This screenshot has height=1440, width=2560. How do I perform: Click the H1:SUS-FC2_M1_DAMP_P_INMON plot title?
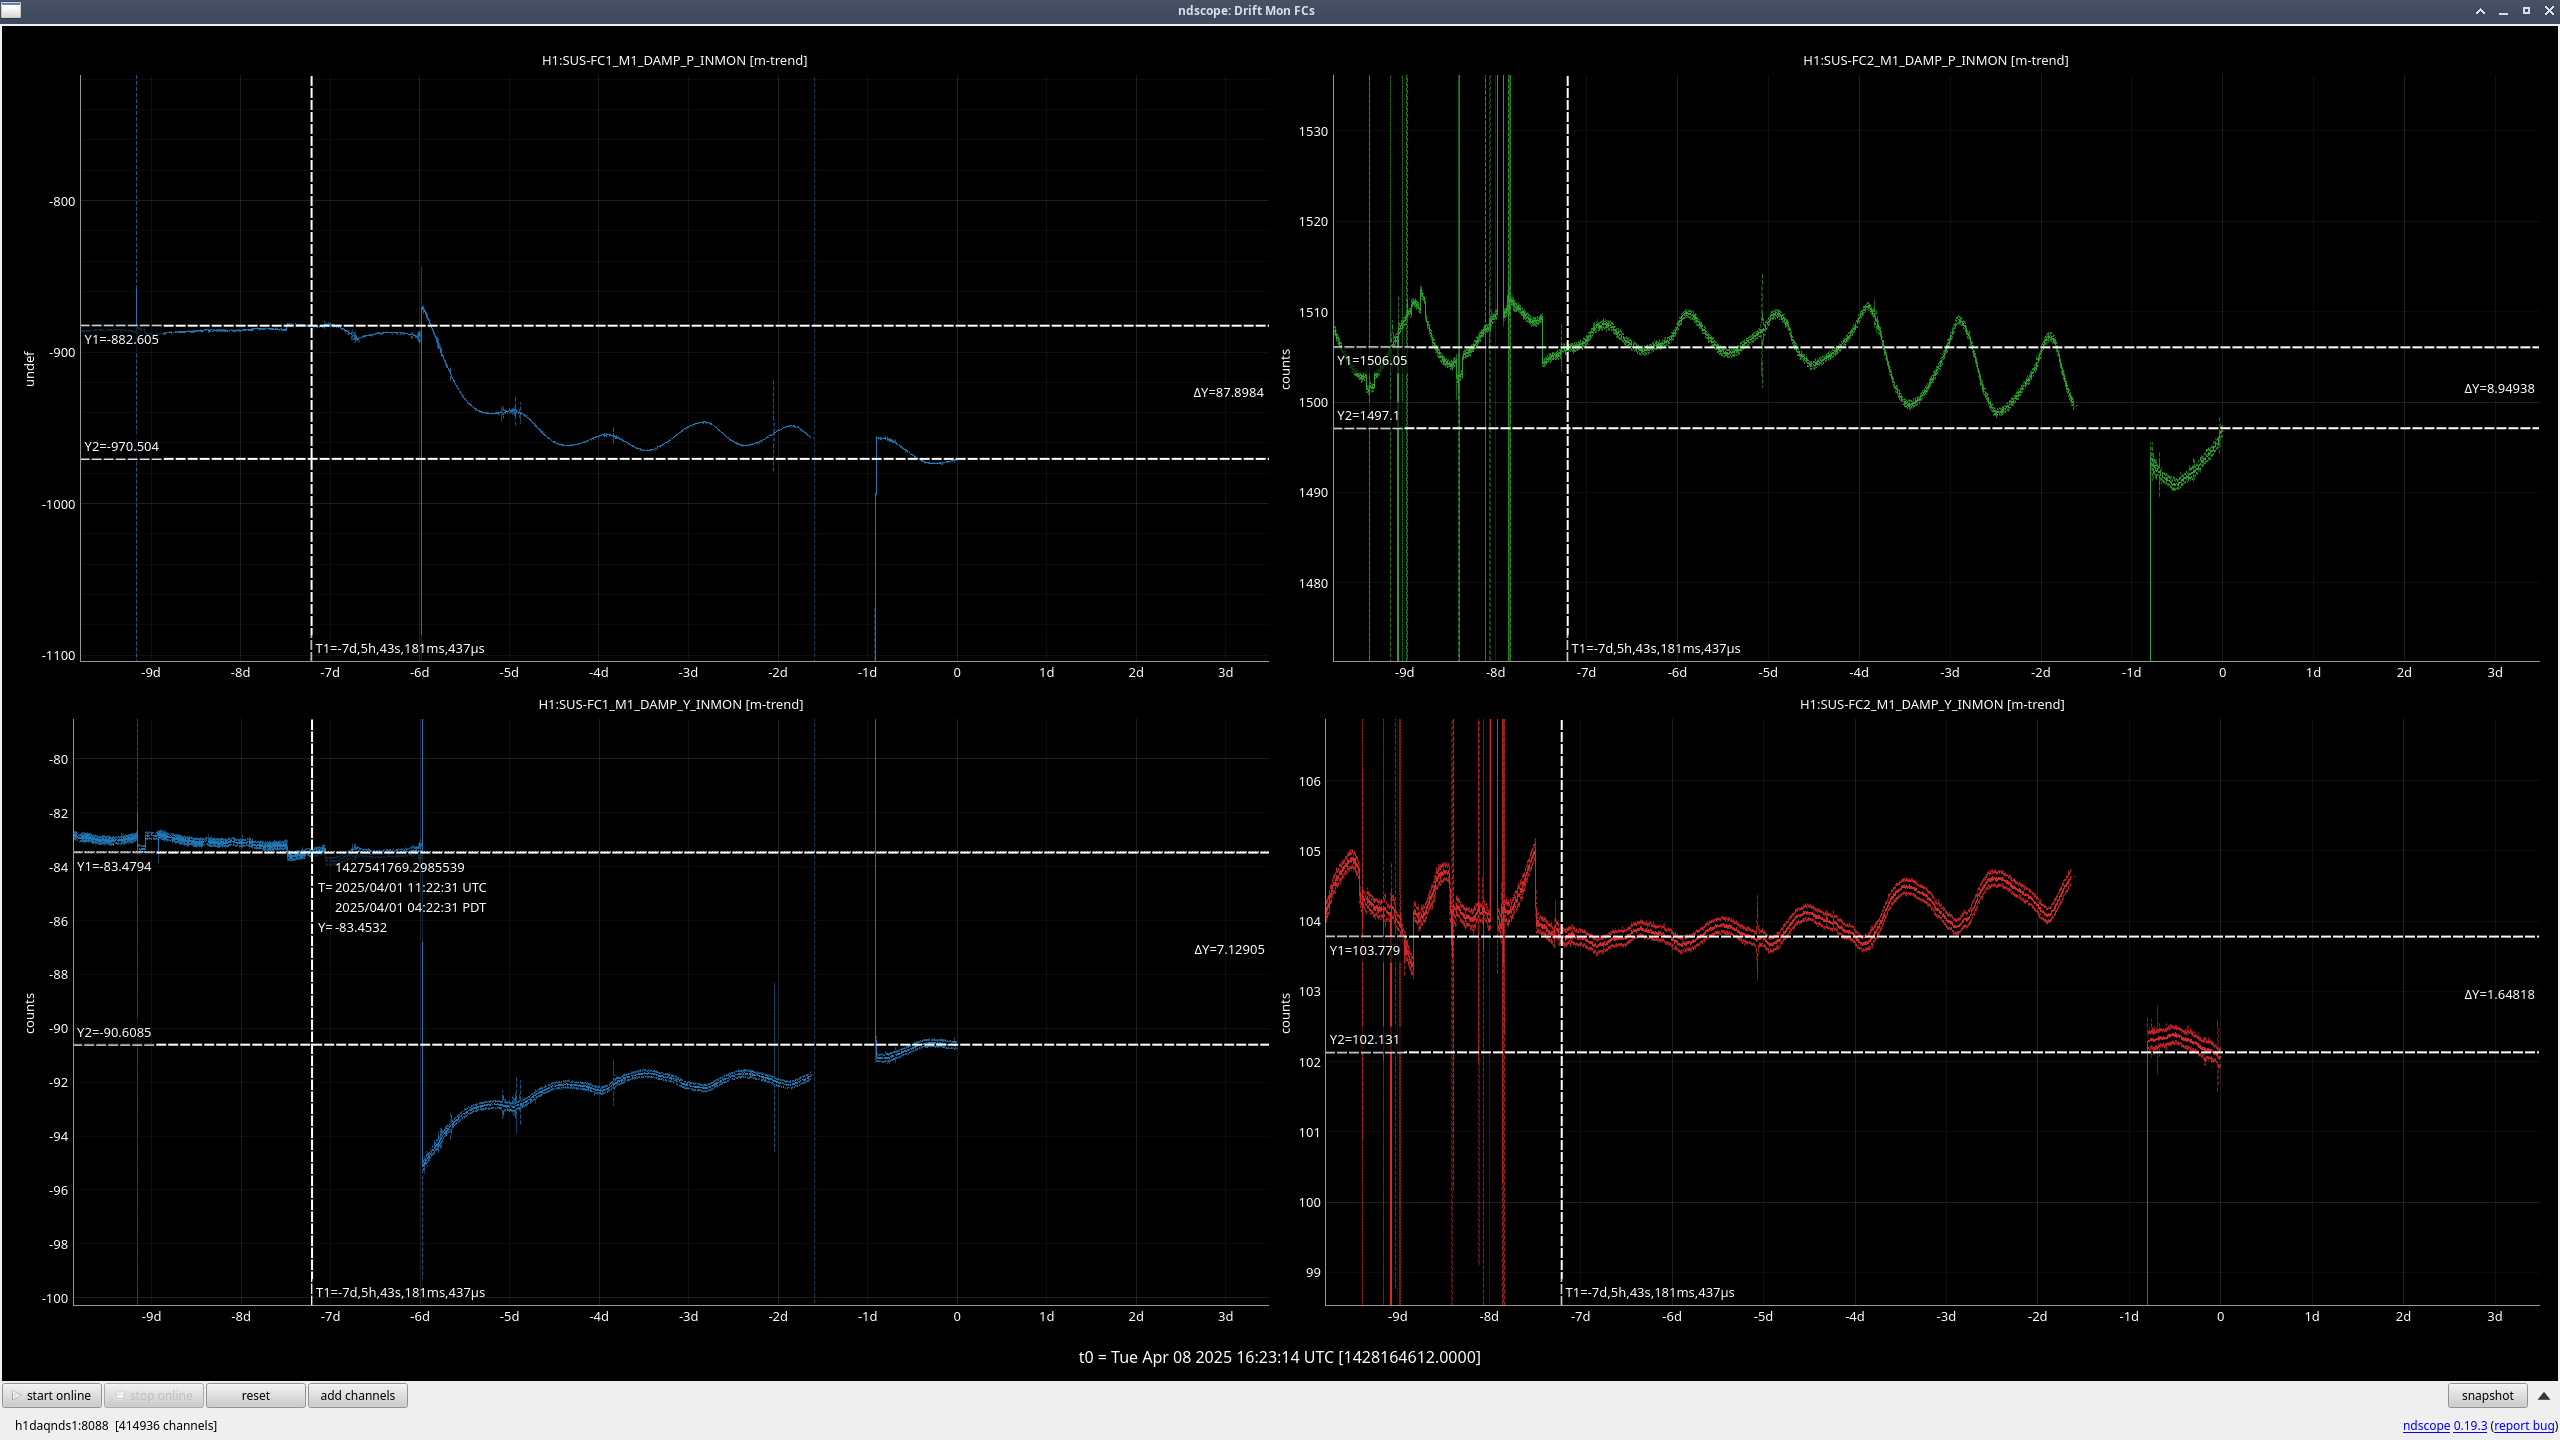click(x=1936, y=61)
